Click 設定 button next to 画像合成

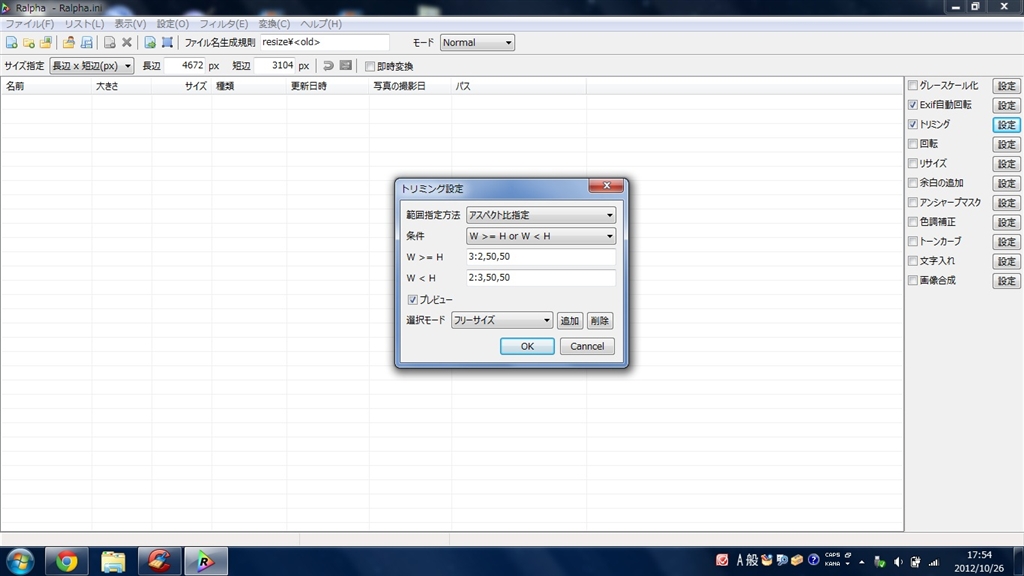tap(1006, 281)
